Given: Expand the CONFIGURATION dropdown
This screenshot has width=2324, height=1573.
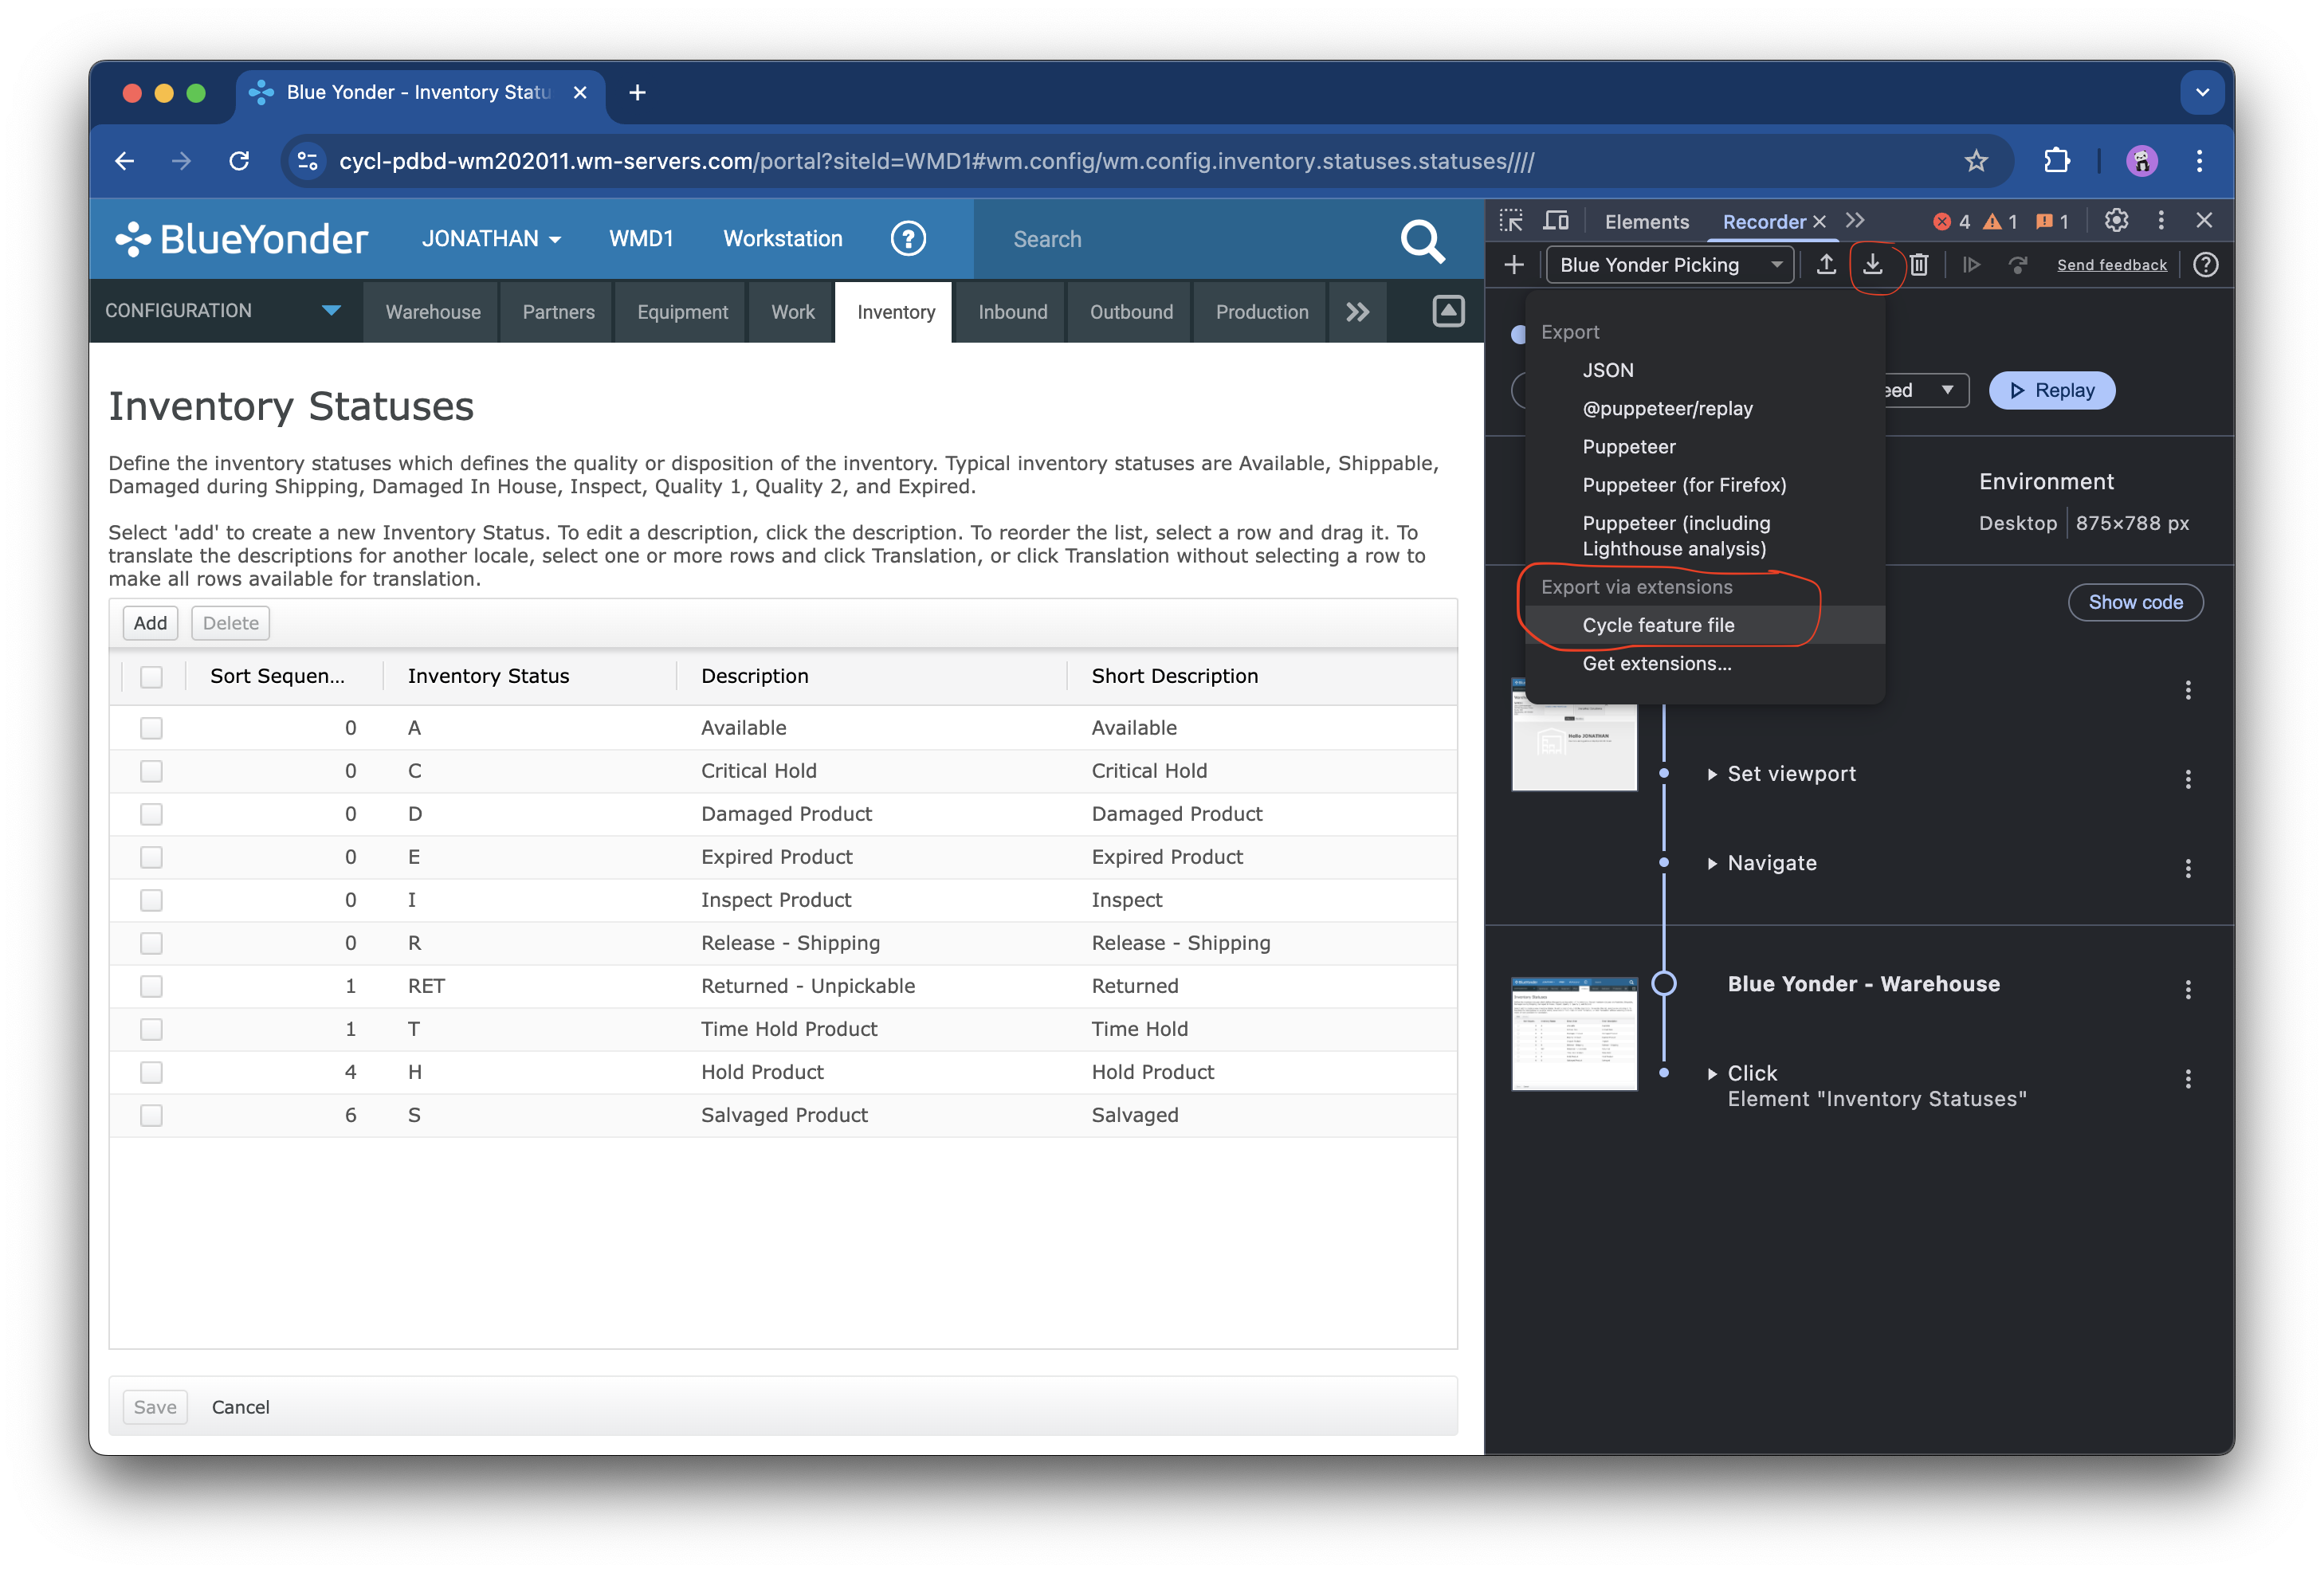Looking at the screenshot, I should (331, 311).
